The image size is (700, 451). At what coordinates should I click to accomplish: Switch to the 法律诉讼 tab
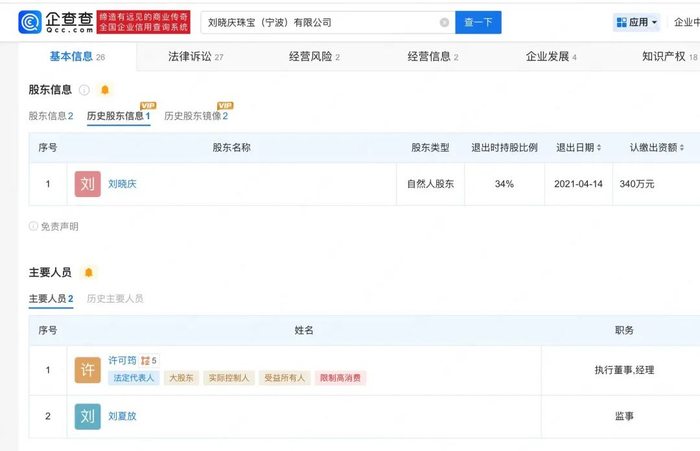point(195,57)
